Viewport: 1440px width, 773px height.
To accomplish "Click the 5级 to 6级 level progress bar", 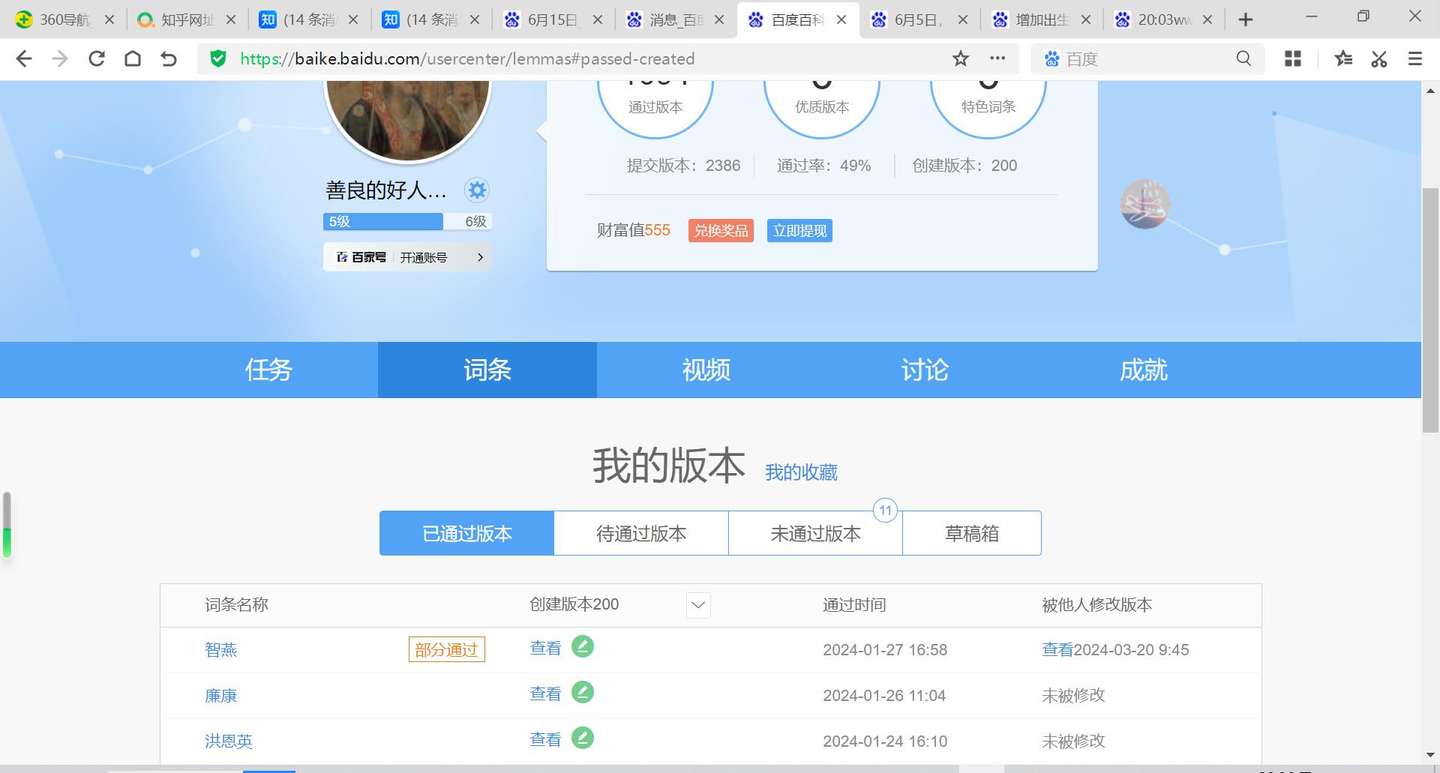I will coord(407,221).
